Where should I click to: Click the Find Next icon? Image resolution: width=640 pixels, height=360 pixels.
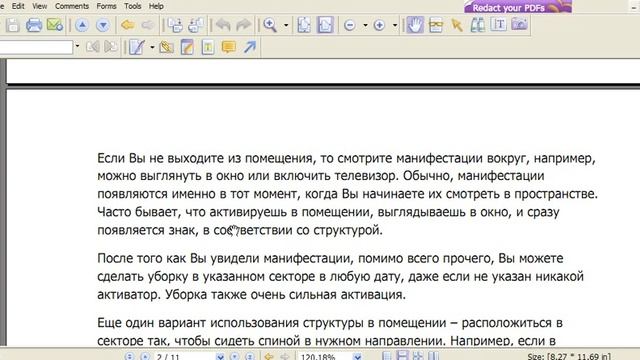[x=110, y=47]
